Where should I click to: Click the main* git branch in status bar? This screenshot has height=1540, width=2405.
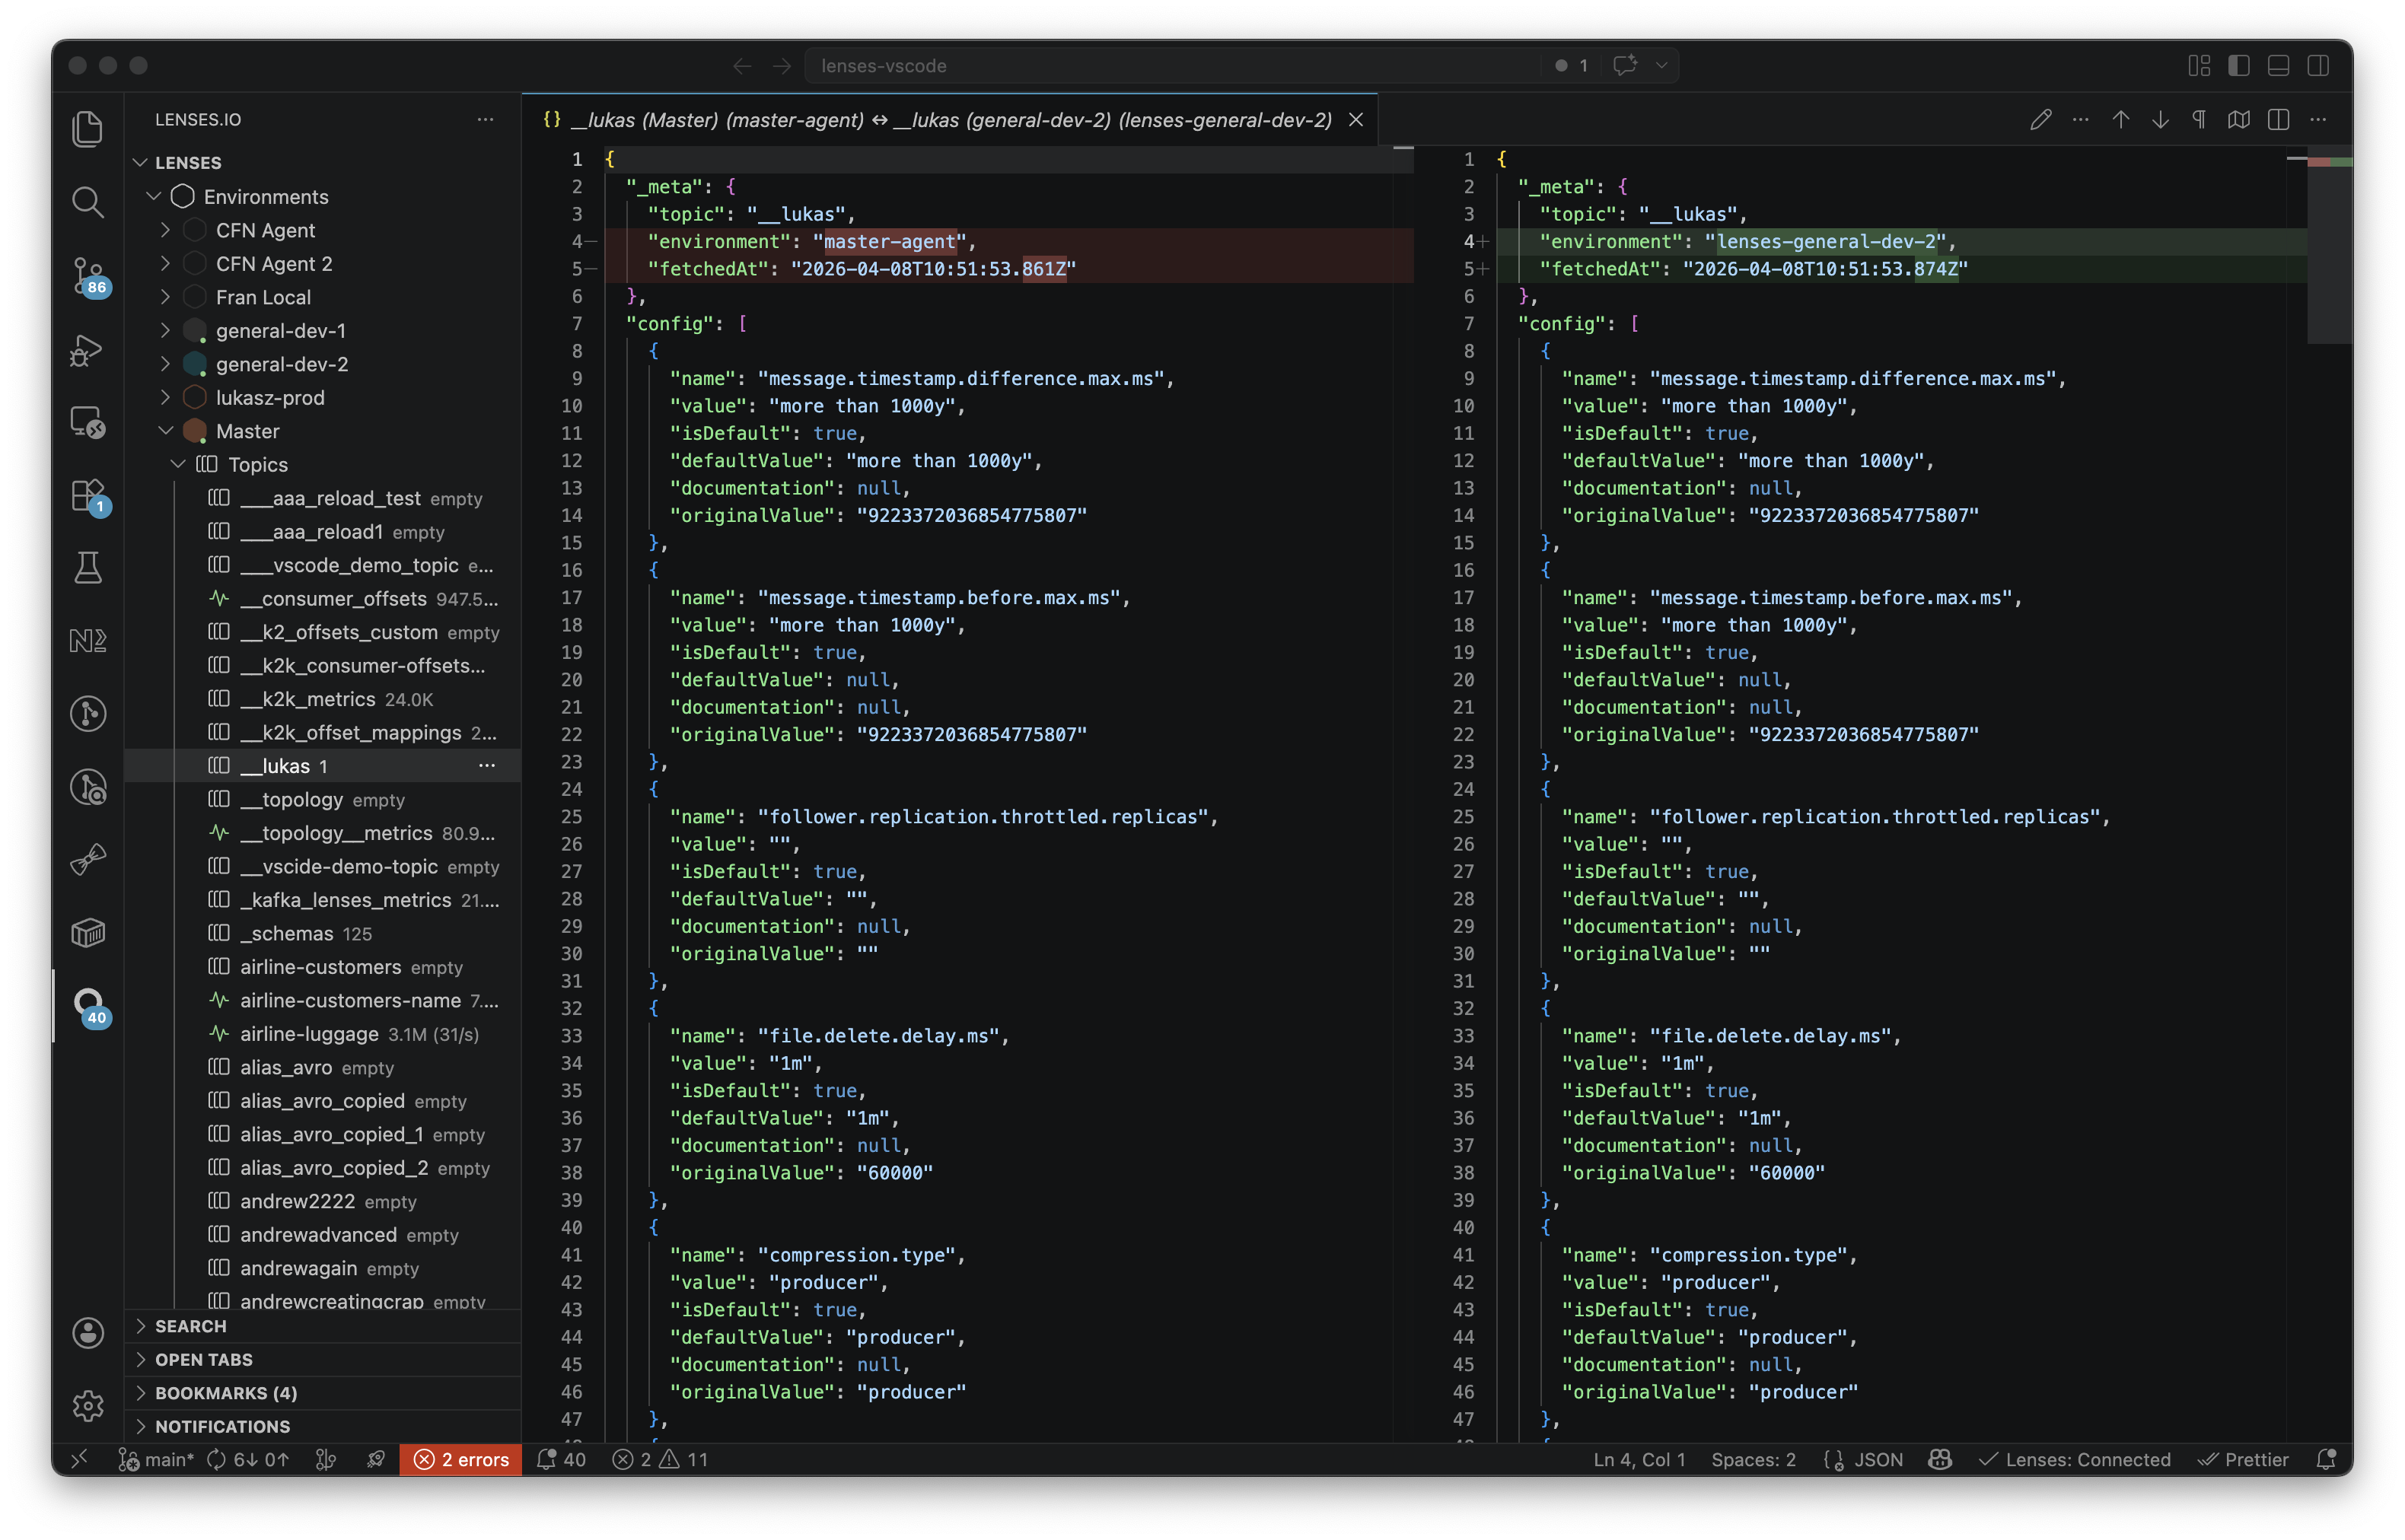click(156, 1459)
